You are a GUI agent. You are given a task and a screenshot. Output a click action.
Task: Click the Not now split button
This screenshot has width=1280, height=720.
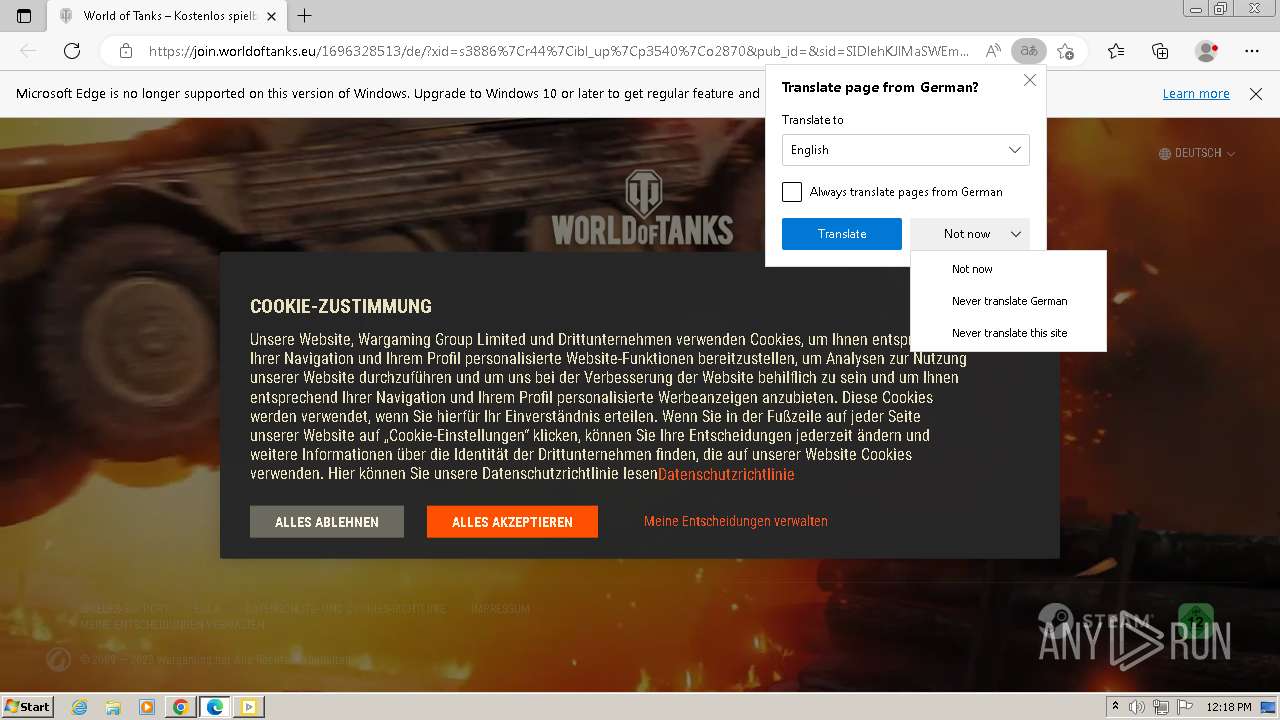[x=970, y=234]
